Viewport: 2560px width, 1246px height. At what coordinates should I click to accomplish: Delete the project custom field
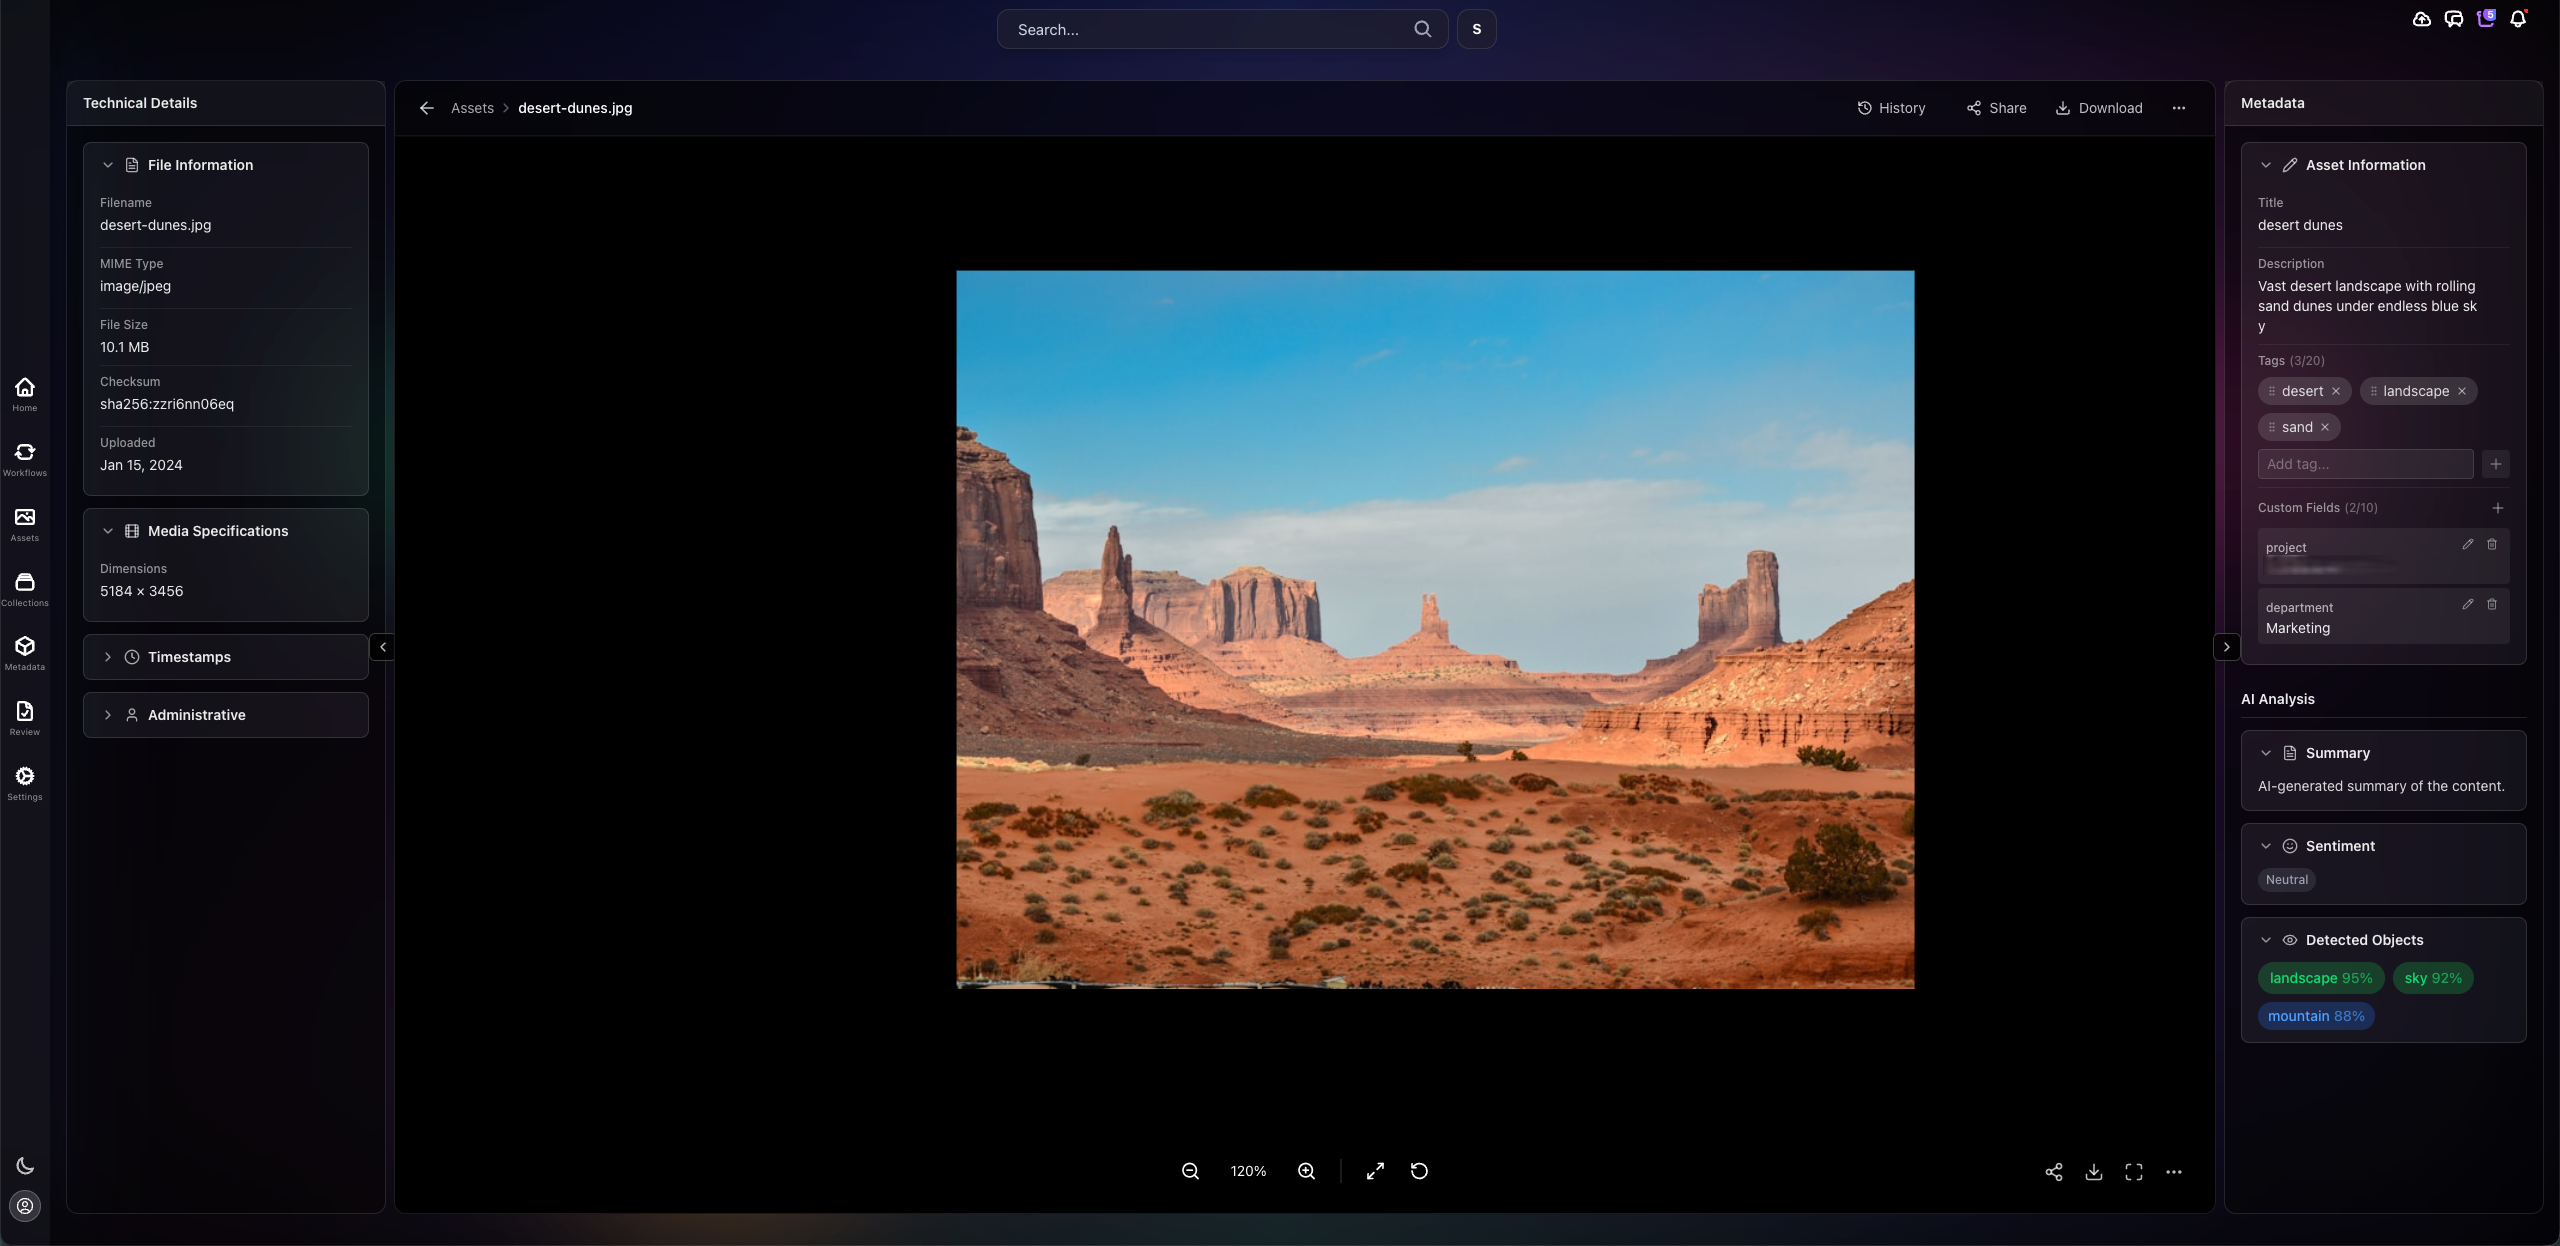(x=2492, y=544)
